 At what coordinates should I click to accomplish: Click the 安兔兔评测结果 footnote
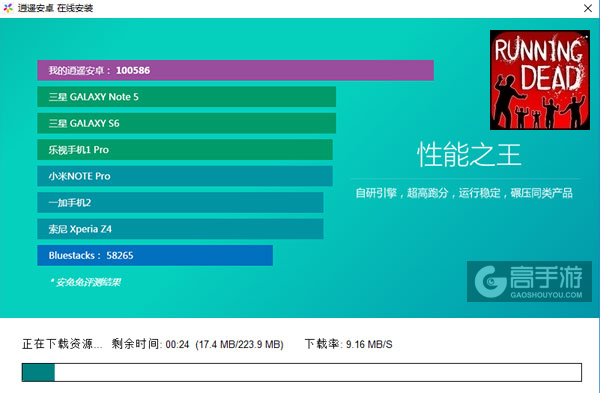[85, 282]
